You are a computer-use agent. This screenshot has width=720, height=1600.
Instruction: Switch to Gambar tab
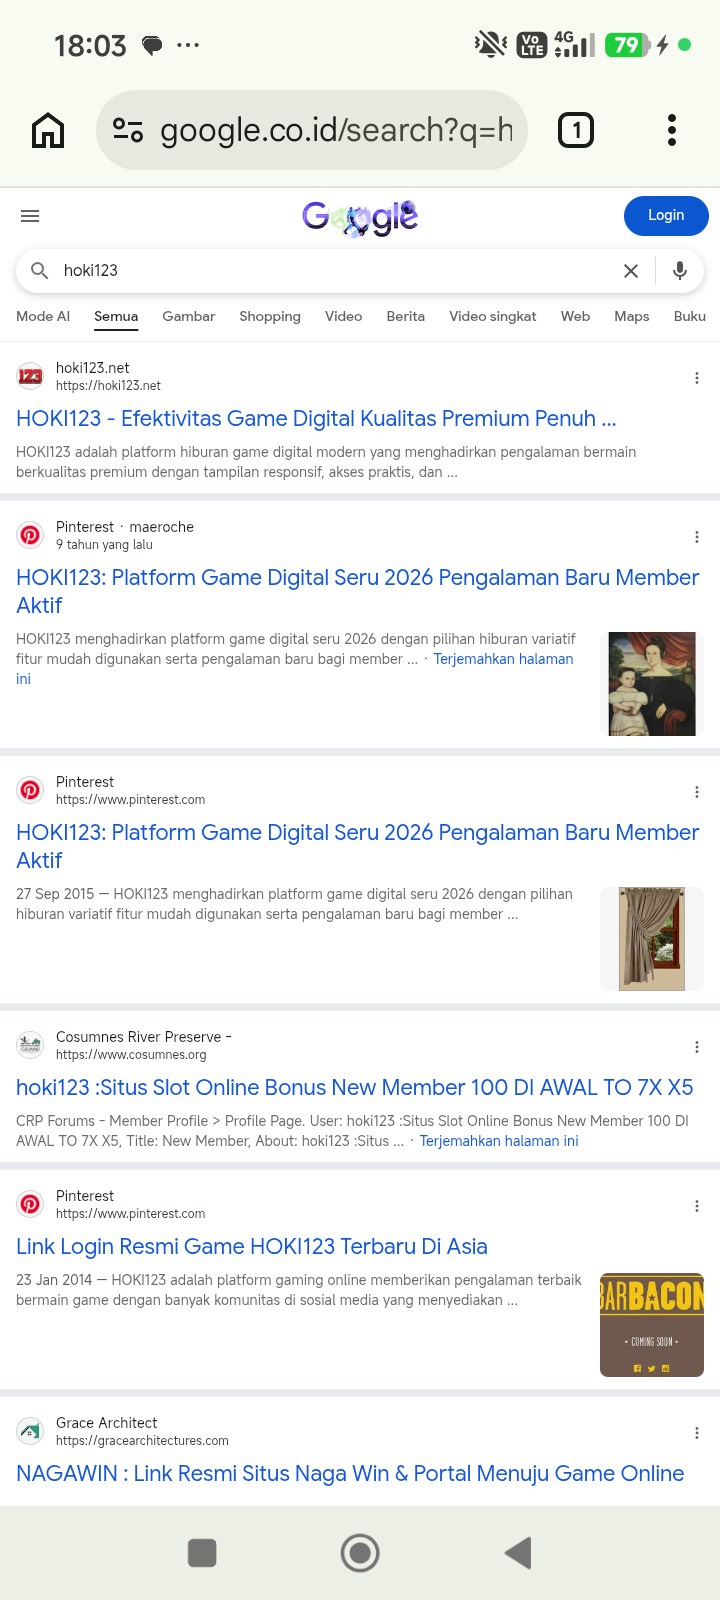188,316
